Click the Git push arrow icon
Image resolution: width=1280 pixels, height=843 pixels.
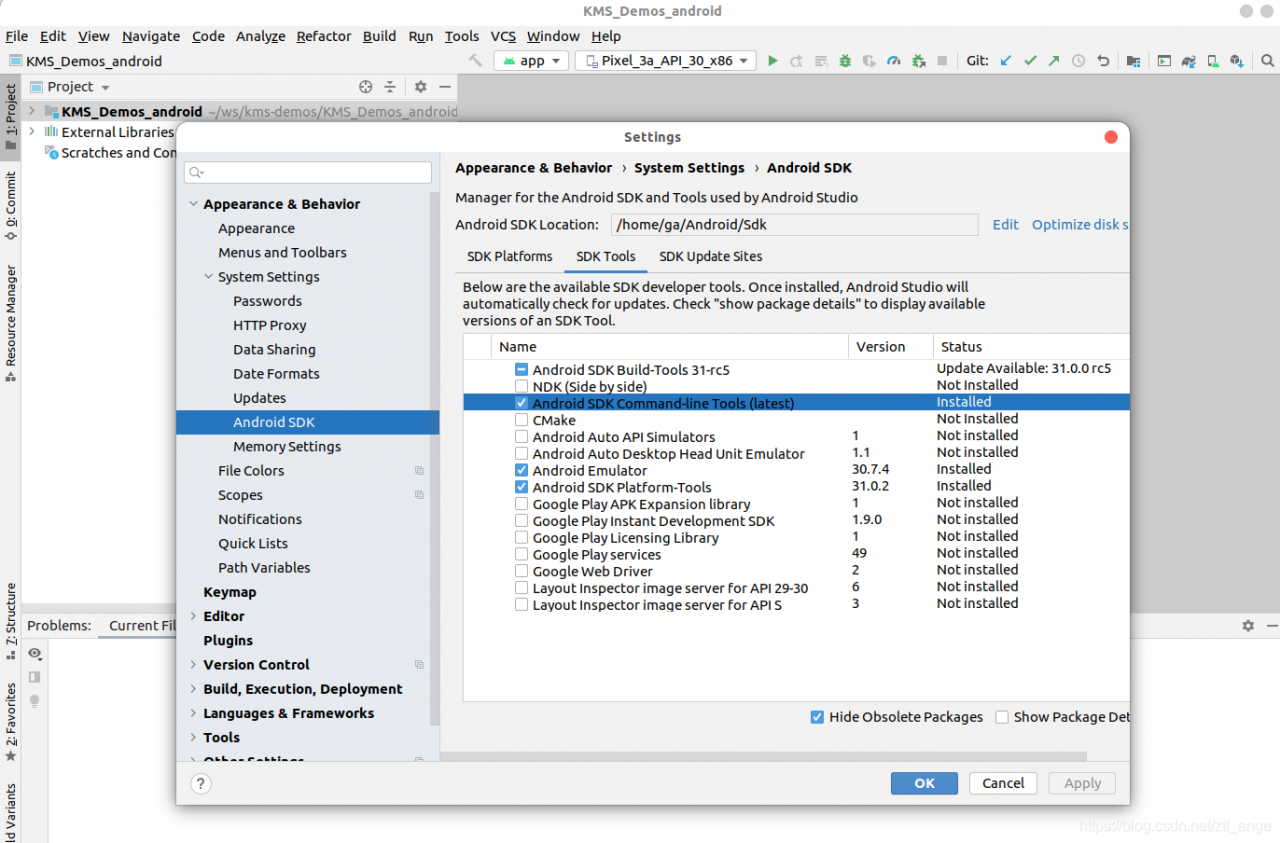point(1054,61)
